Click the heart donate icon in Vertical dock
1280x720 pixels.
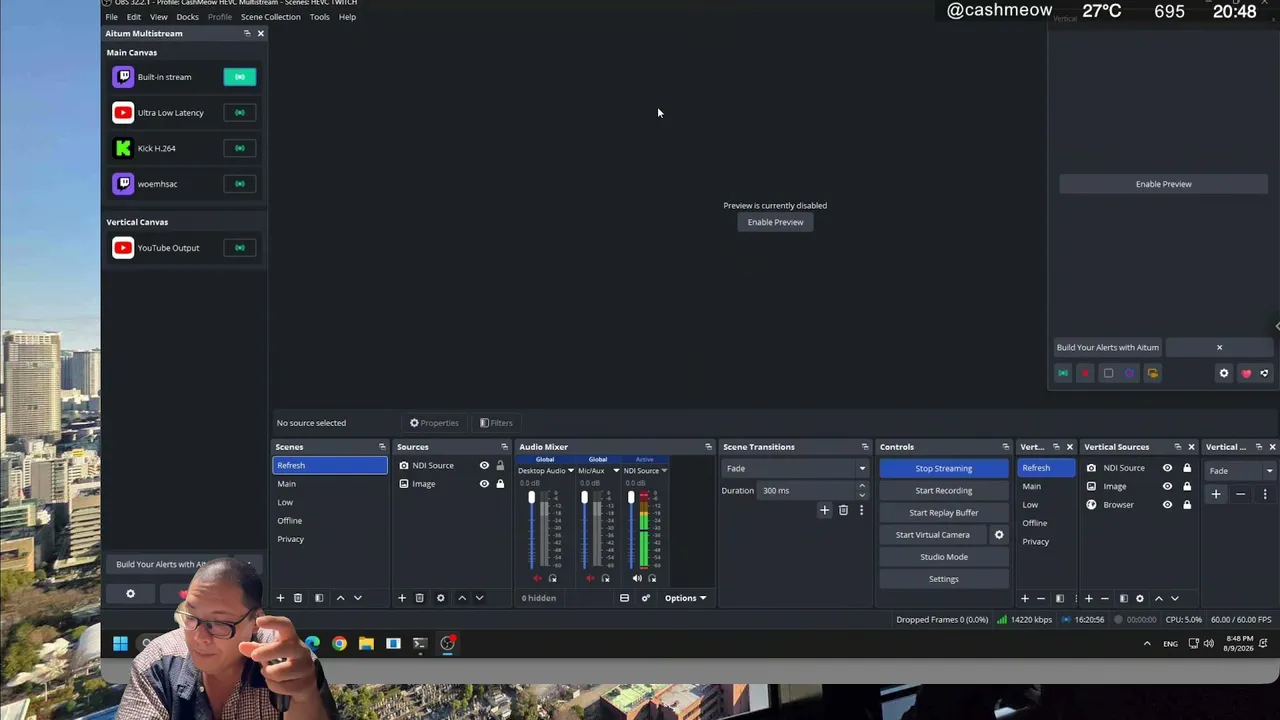[1246, 373]
